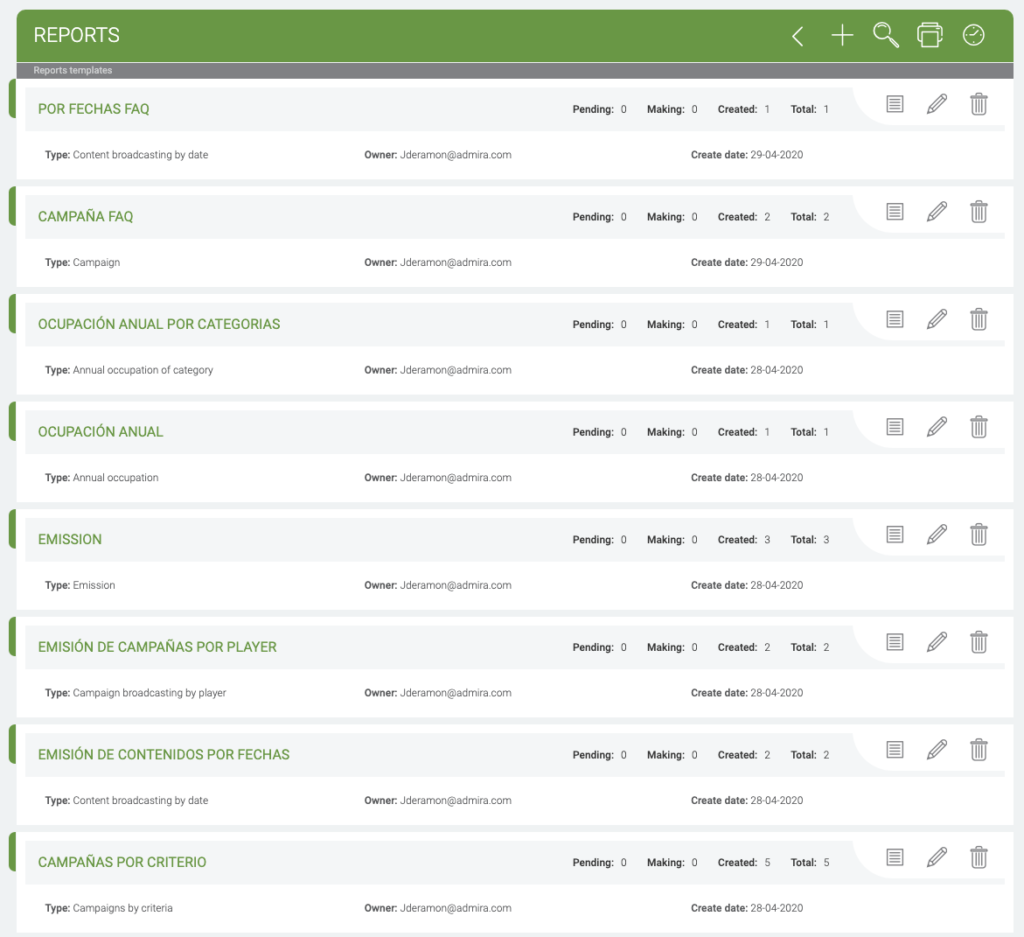Edit the OCUPACIÓN ANUAL report template

point(936,427)
